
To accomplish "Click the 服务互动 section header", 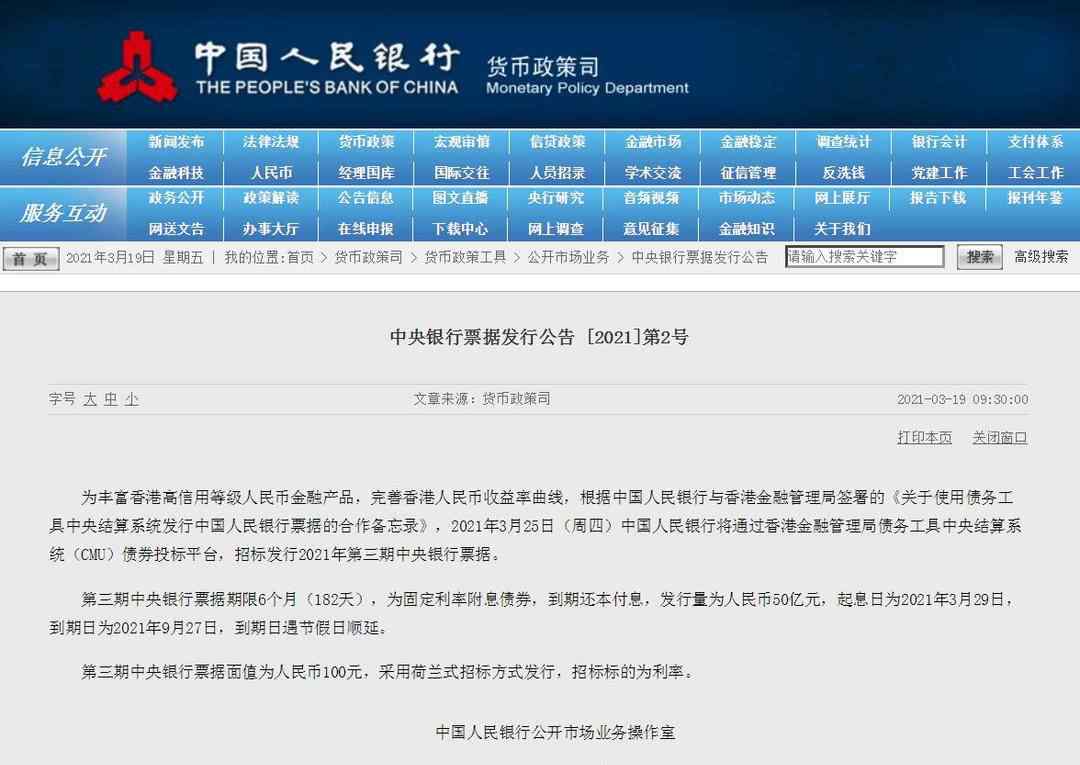I will coord(63,213).
